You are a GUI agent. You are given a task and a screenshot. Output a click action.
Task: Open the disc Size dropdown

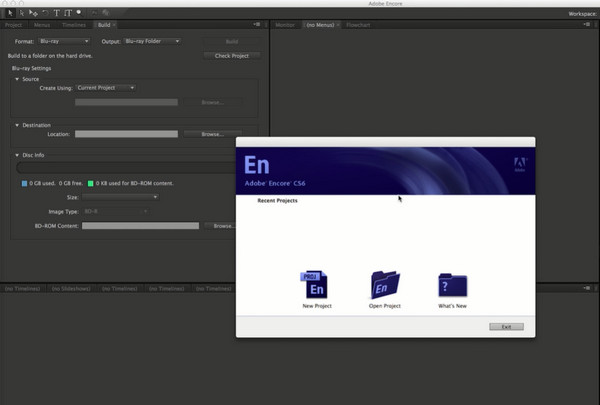click(120, 197)
